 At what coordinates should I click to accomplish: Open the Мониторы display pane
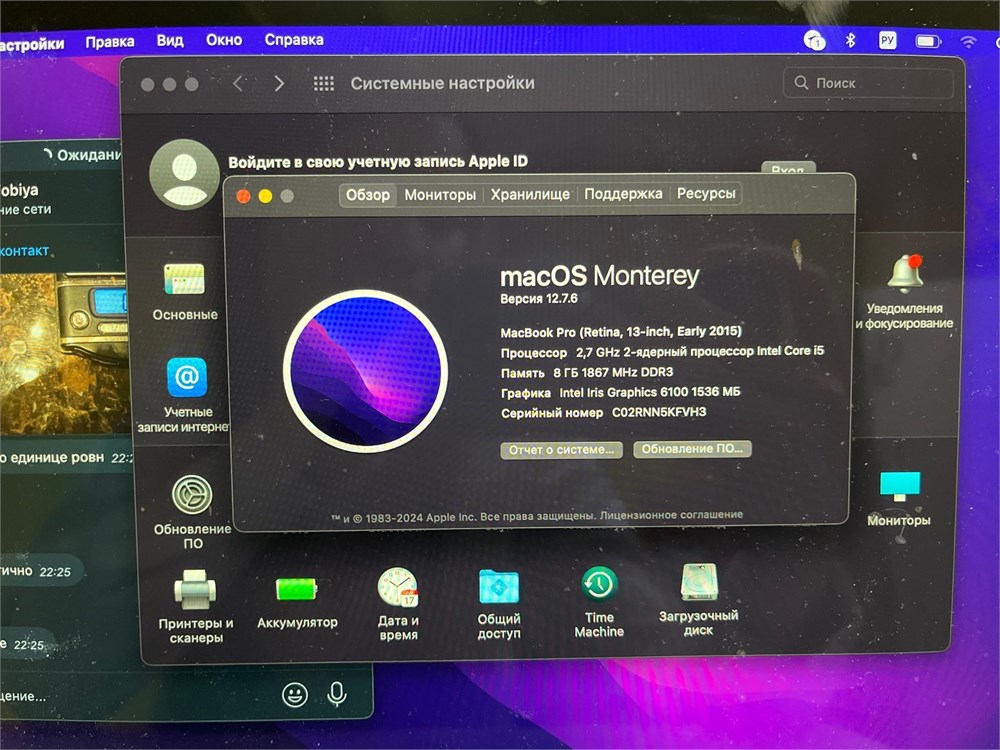click(900, 486)
